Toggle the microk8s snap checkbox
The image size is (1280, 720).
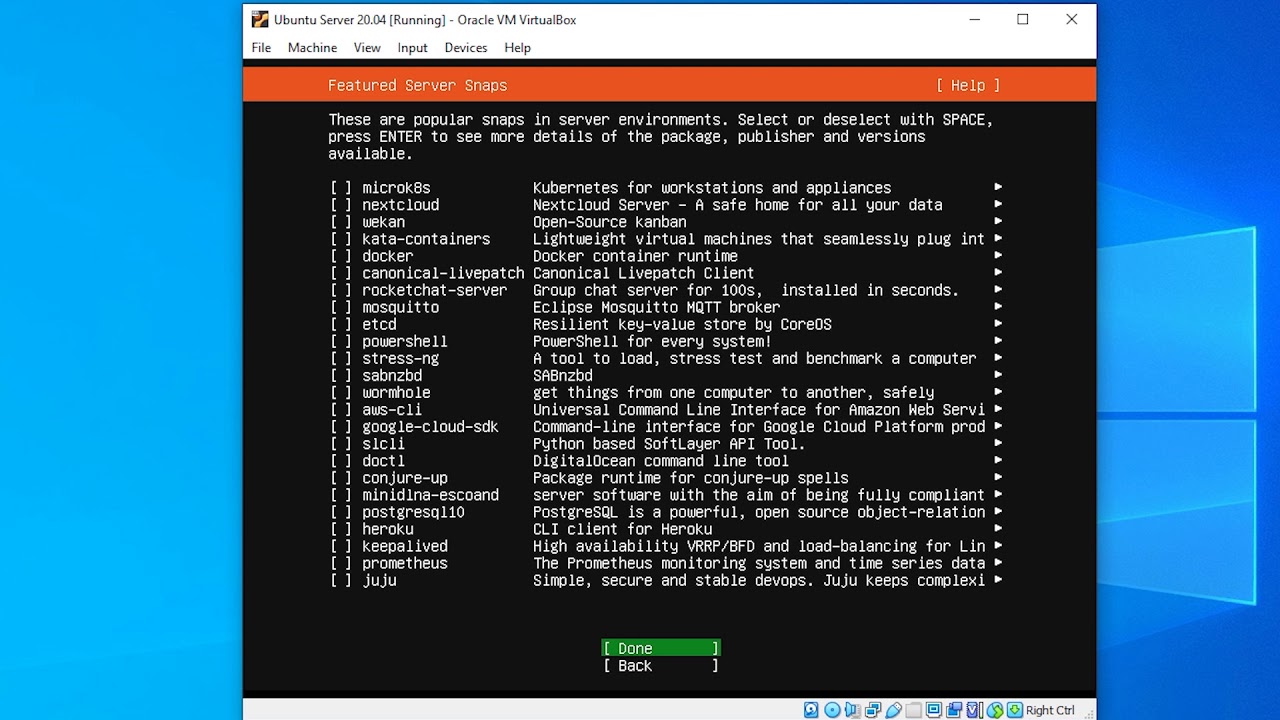[341, 188]
